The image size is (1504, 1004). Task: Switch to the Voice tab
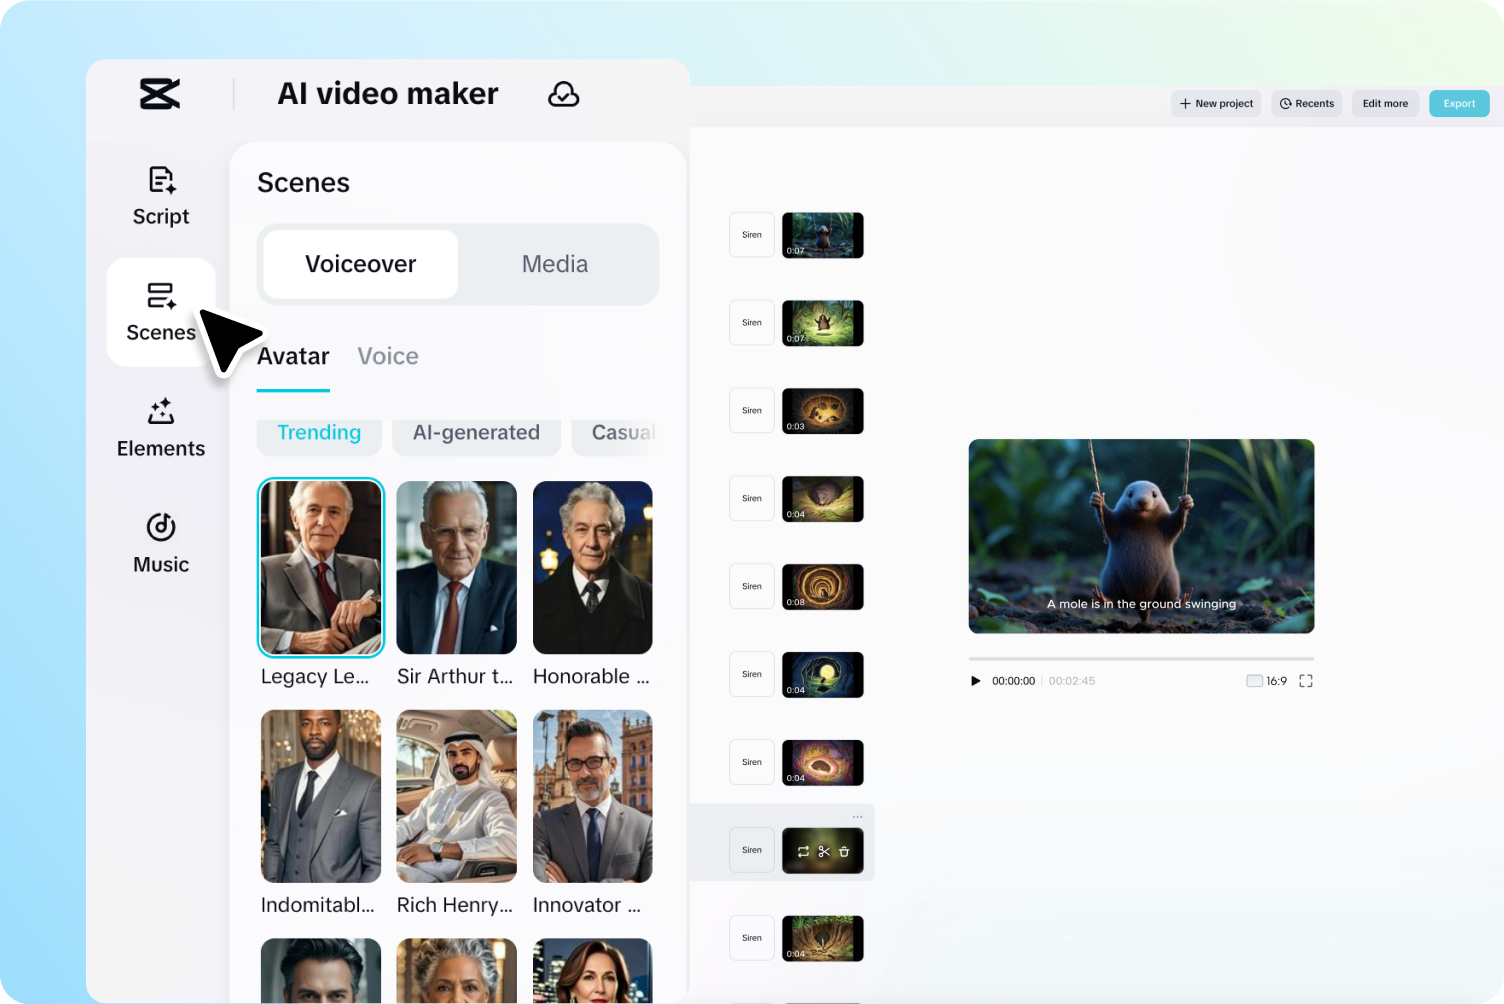388,356
